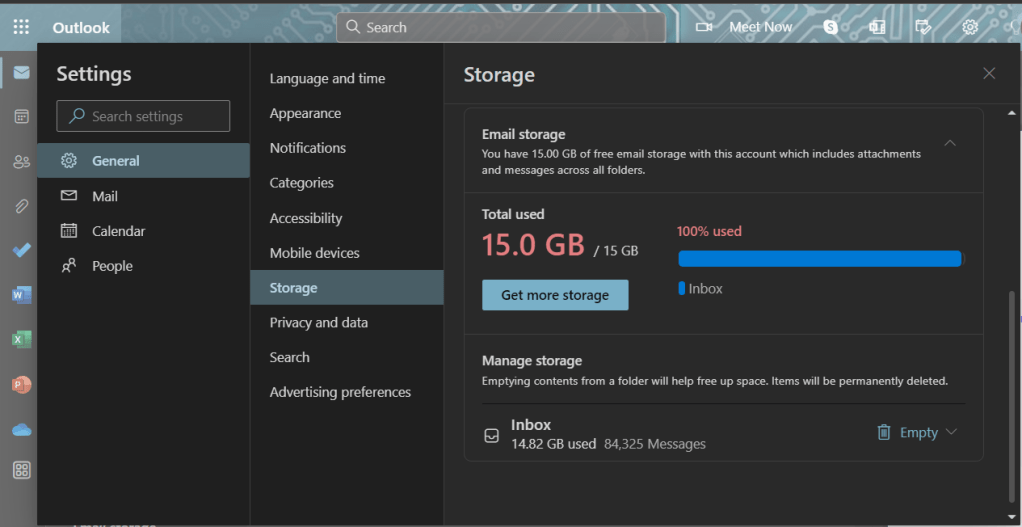This screenshot has height=527, width=1022.
Task: Open Advertising preferences
Action: click(347, 392)
